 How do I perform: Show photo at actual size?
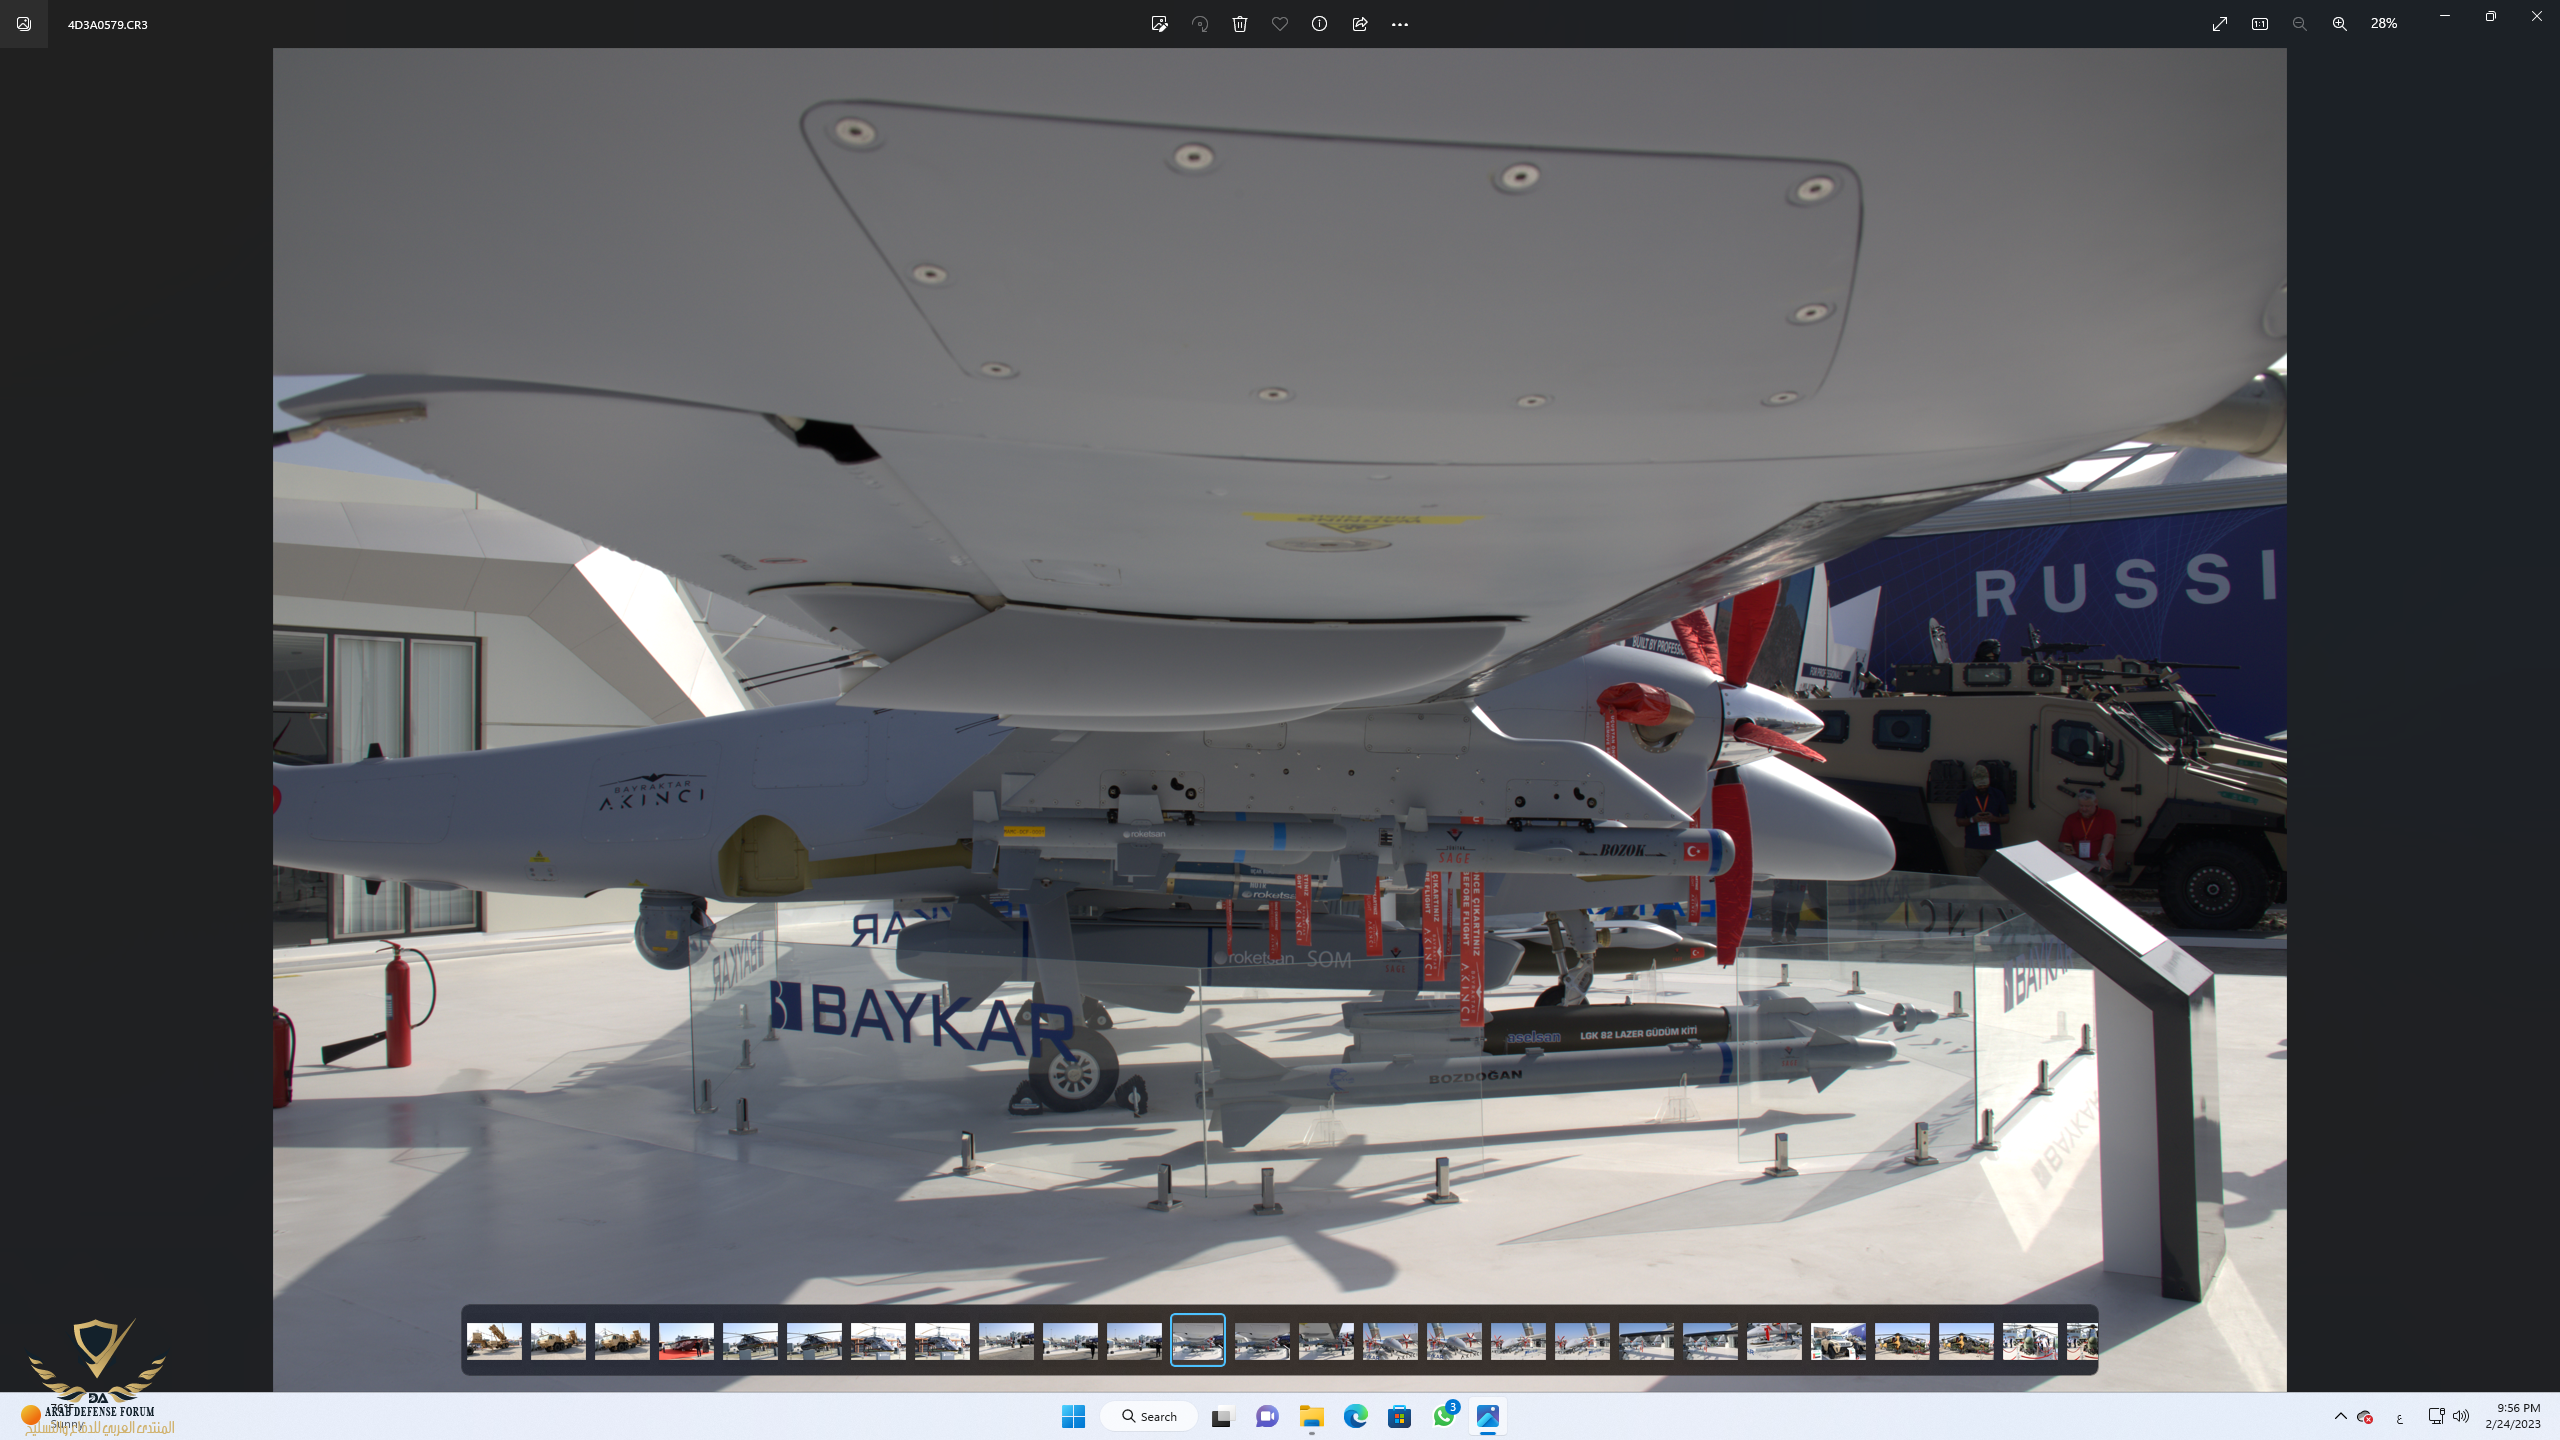pos(2260,24)
